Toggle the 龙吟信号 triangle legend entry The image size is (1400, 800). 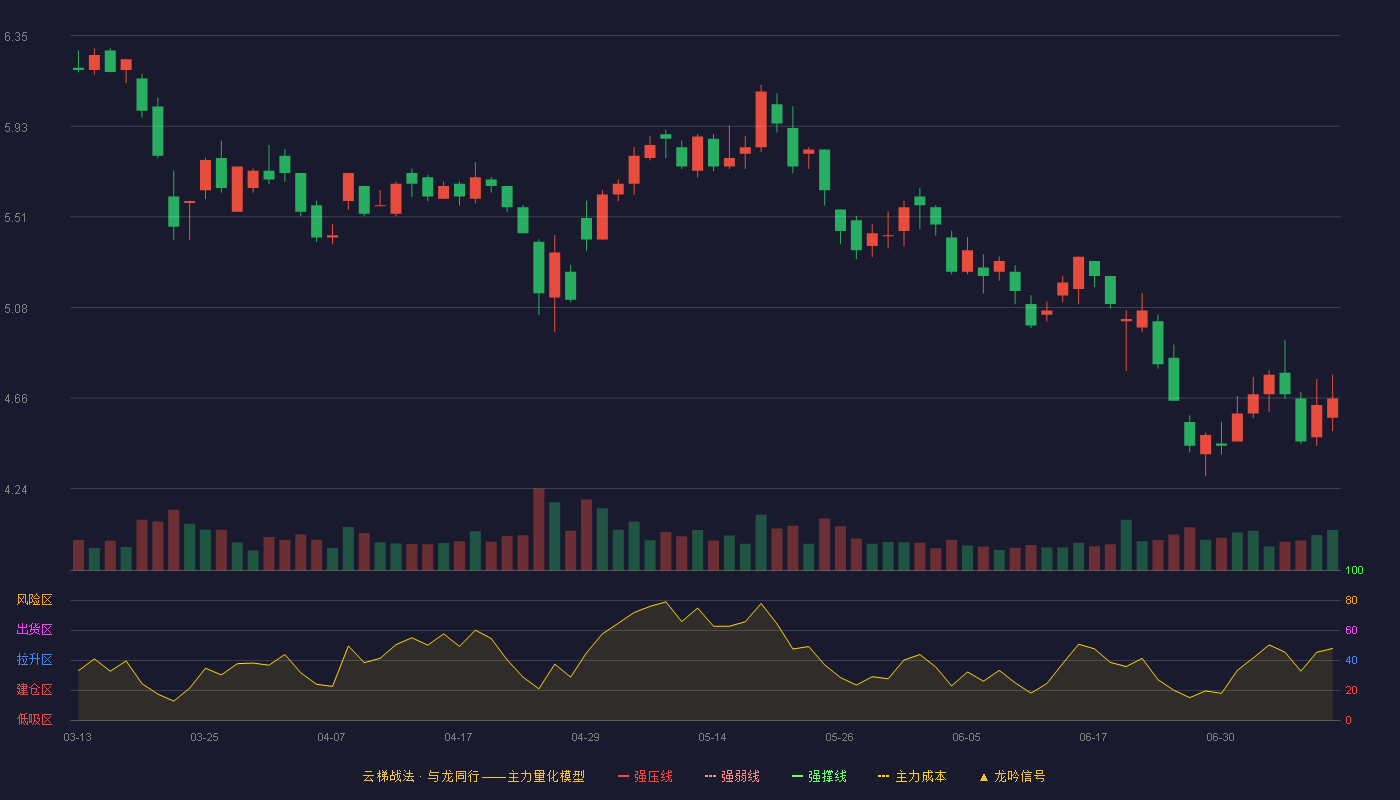point(1012,776)
